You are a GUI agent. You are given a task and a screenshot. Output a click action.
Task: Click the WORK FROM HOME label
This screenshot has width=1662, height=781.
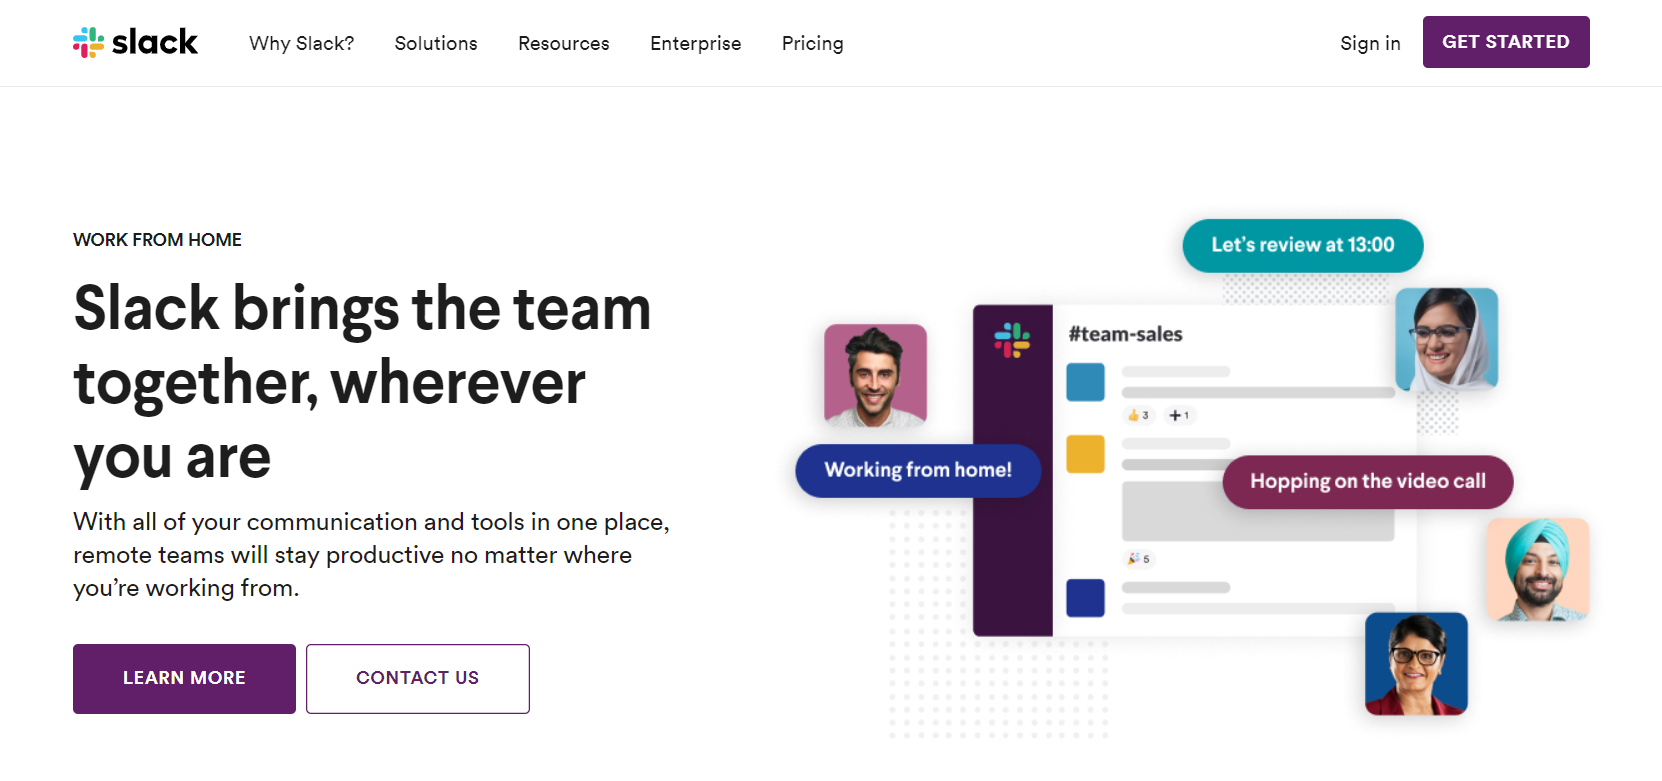click(157, 240)
